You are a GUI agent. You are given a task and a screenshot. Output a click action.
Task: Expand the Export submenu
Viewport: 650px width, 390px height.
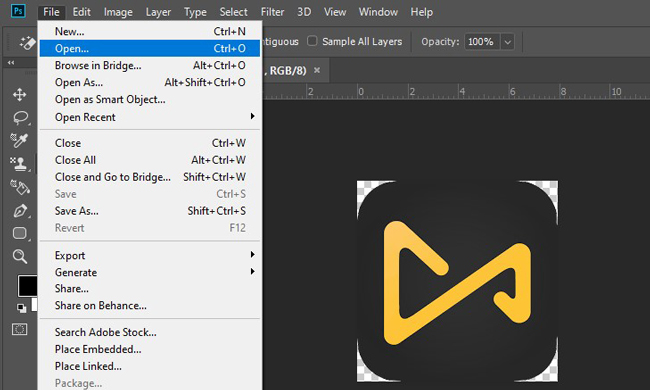(150, 255)
